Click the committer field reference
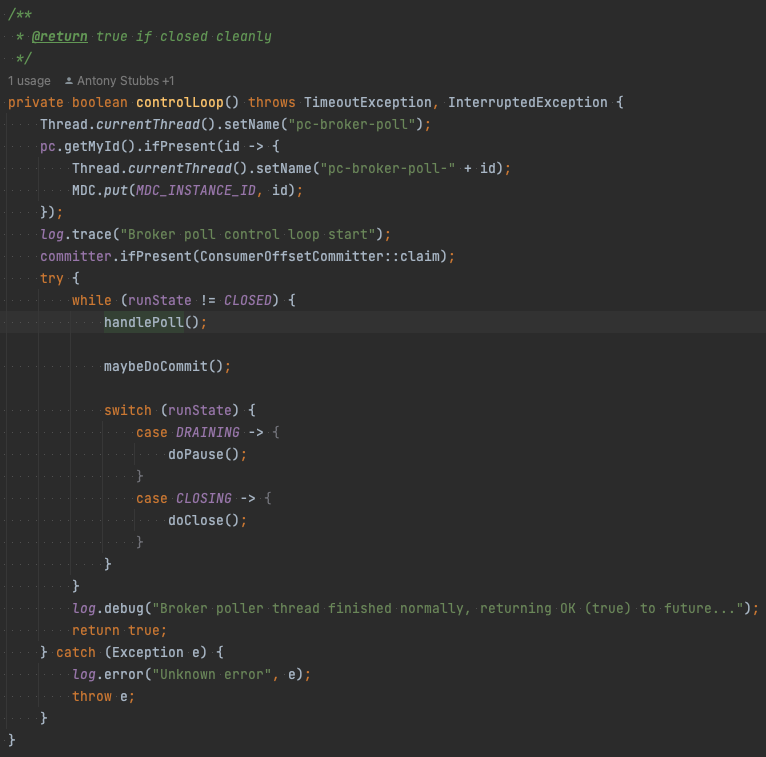Screen dimensions: 766x757 click(76, 256)
